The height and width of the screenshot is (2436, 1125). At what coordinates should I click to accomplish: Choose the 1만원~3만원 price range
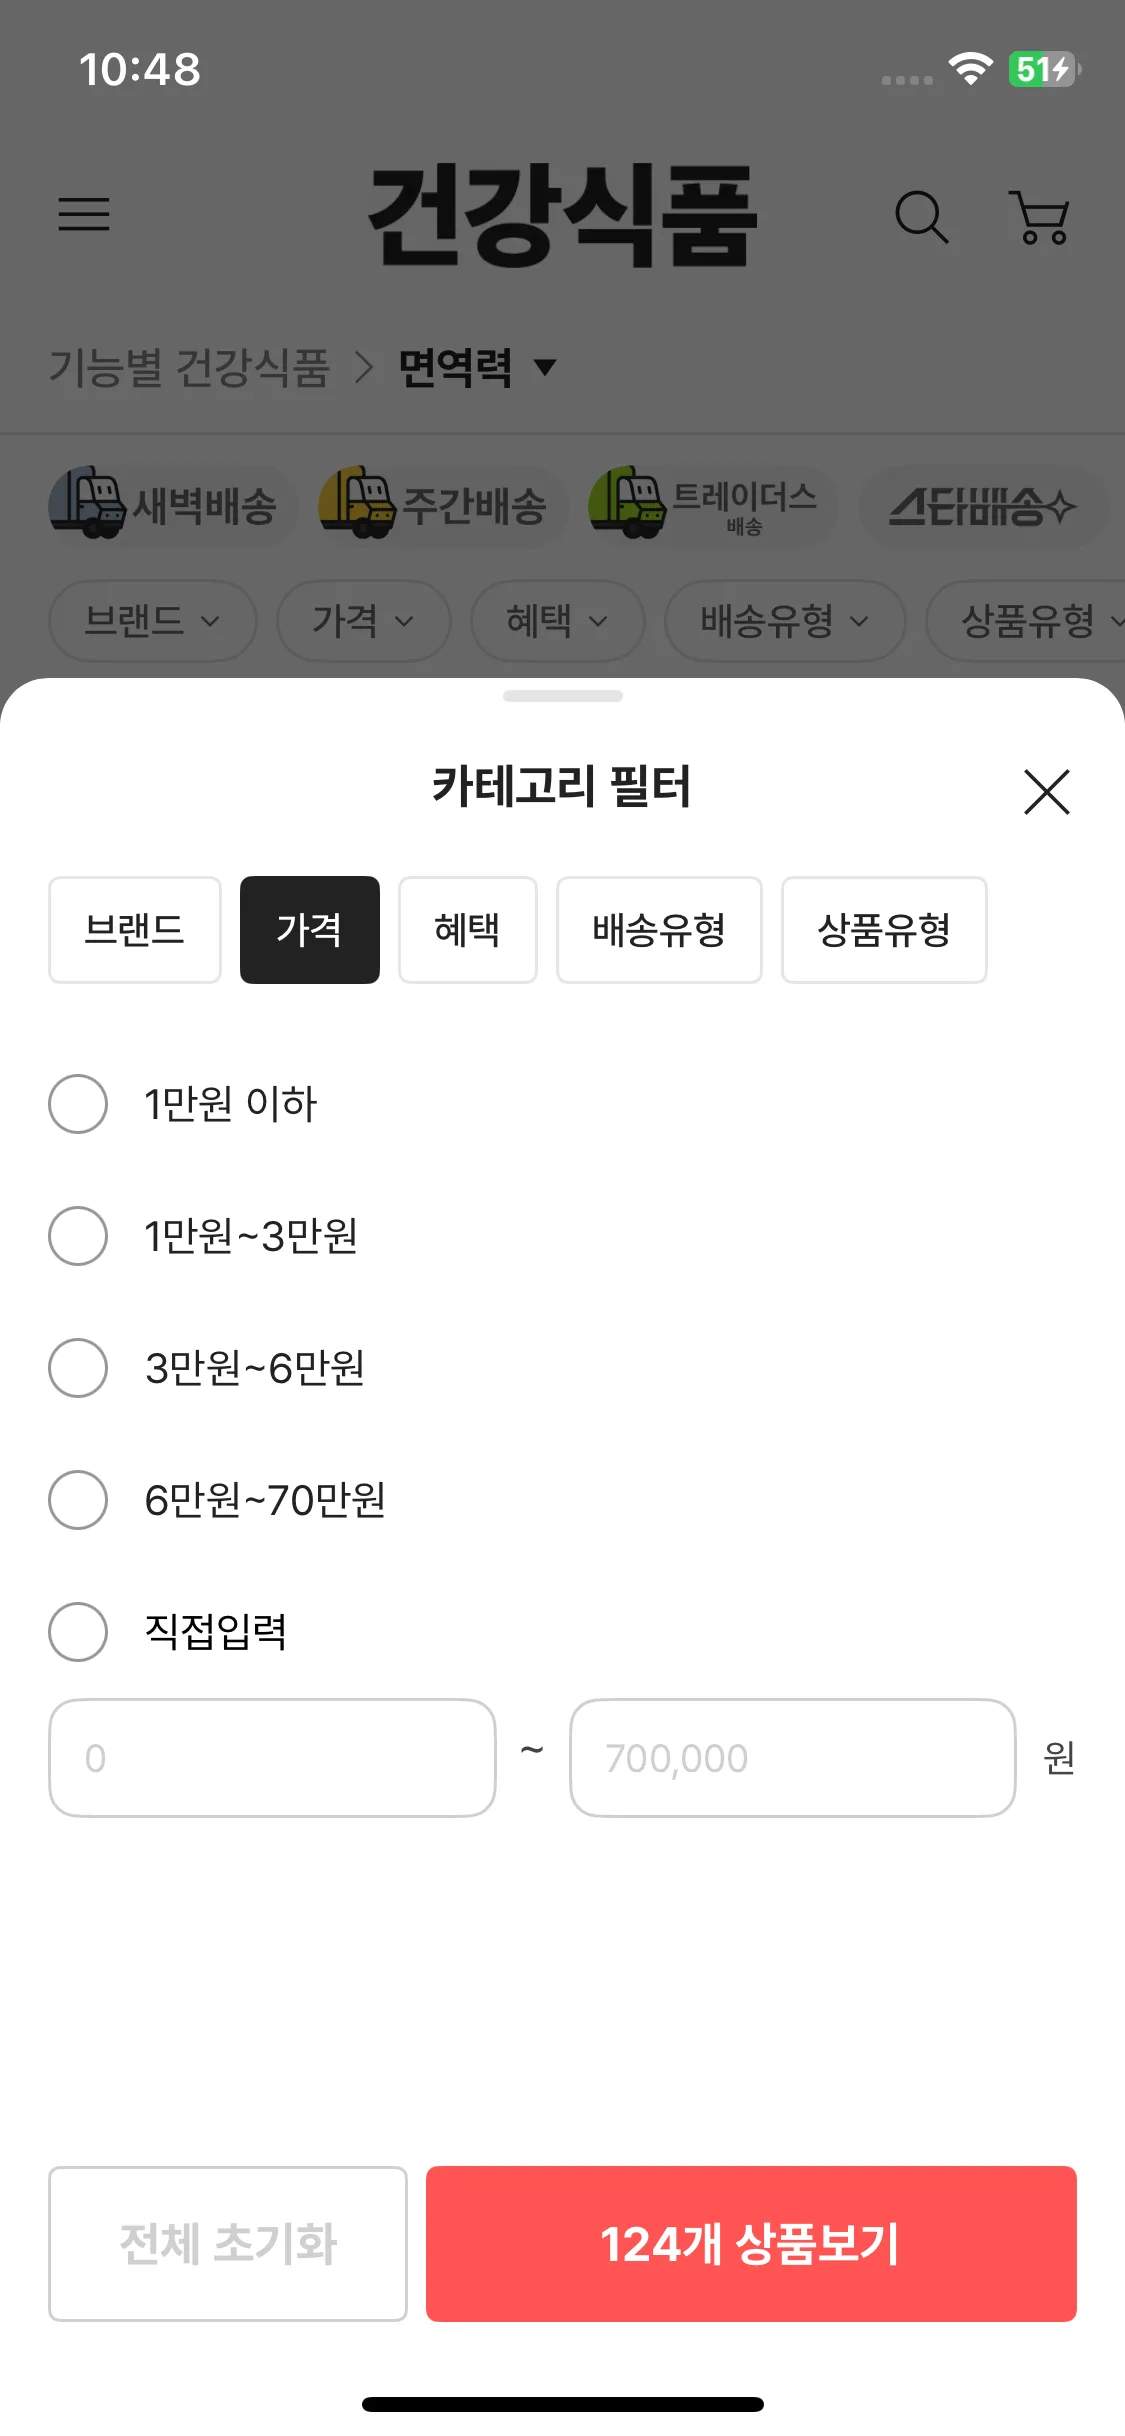pyautogui.click(x=78, y=1236)
